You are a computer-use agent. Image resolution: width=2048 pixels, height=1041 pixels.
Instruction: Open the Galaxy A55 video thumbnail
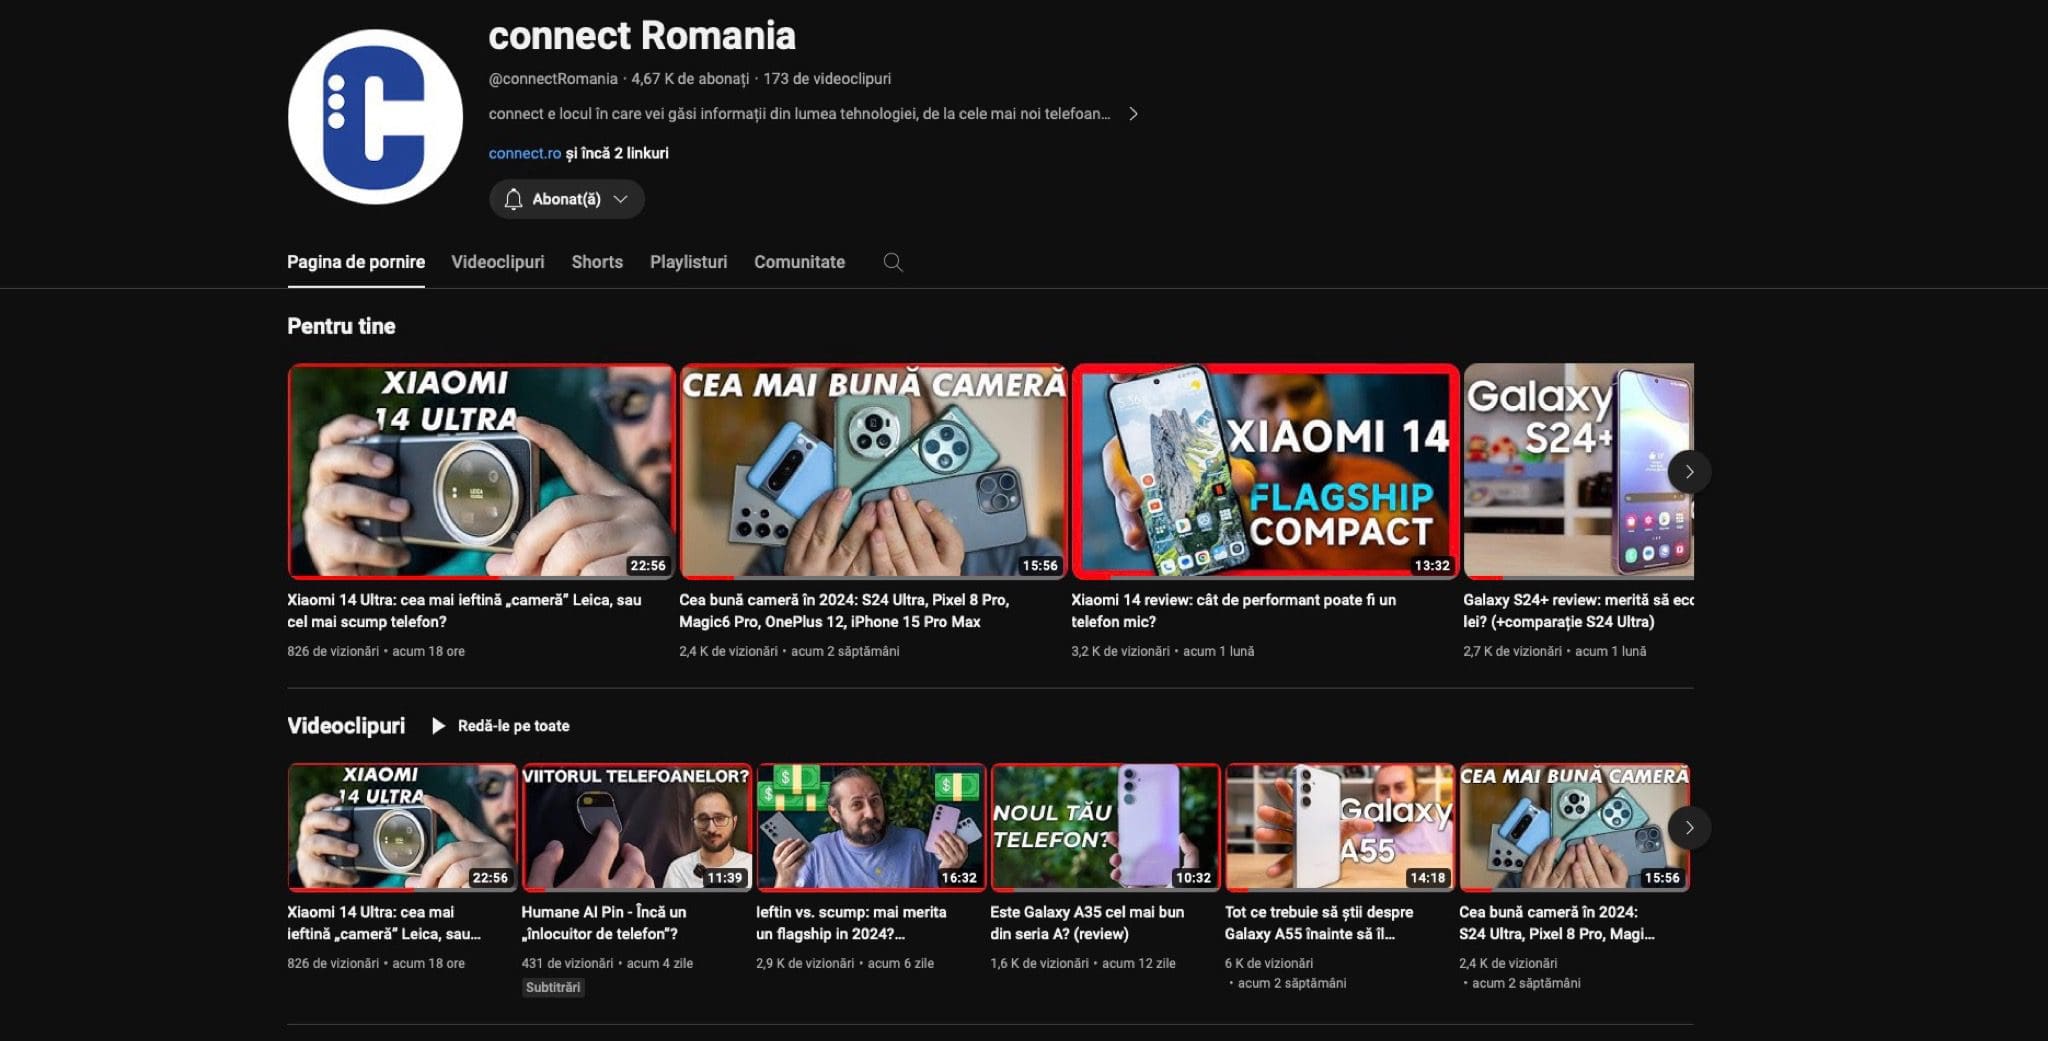tap(1340, 827)
